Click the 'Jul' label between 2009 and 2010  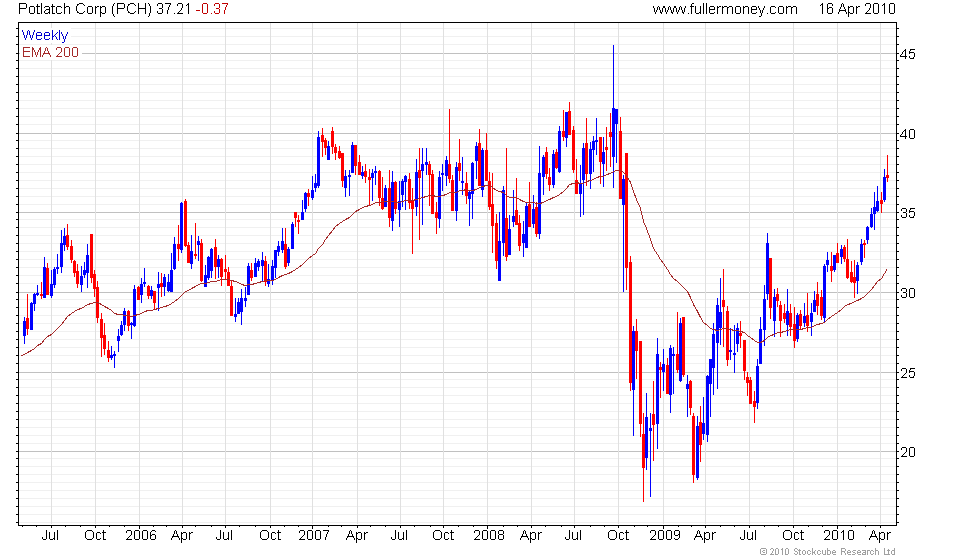[748, 536]
